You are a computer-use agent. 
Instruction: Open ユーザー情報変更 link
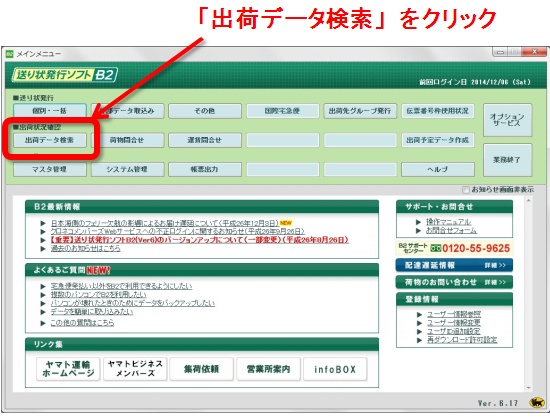[454, 323]
